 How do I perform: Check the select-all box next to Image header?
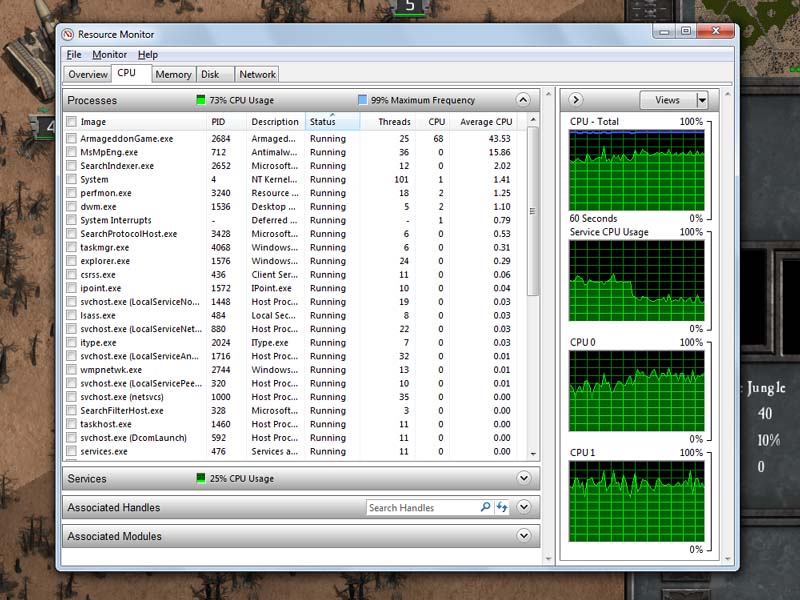pos(71,121)
